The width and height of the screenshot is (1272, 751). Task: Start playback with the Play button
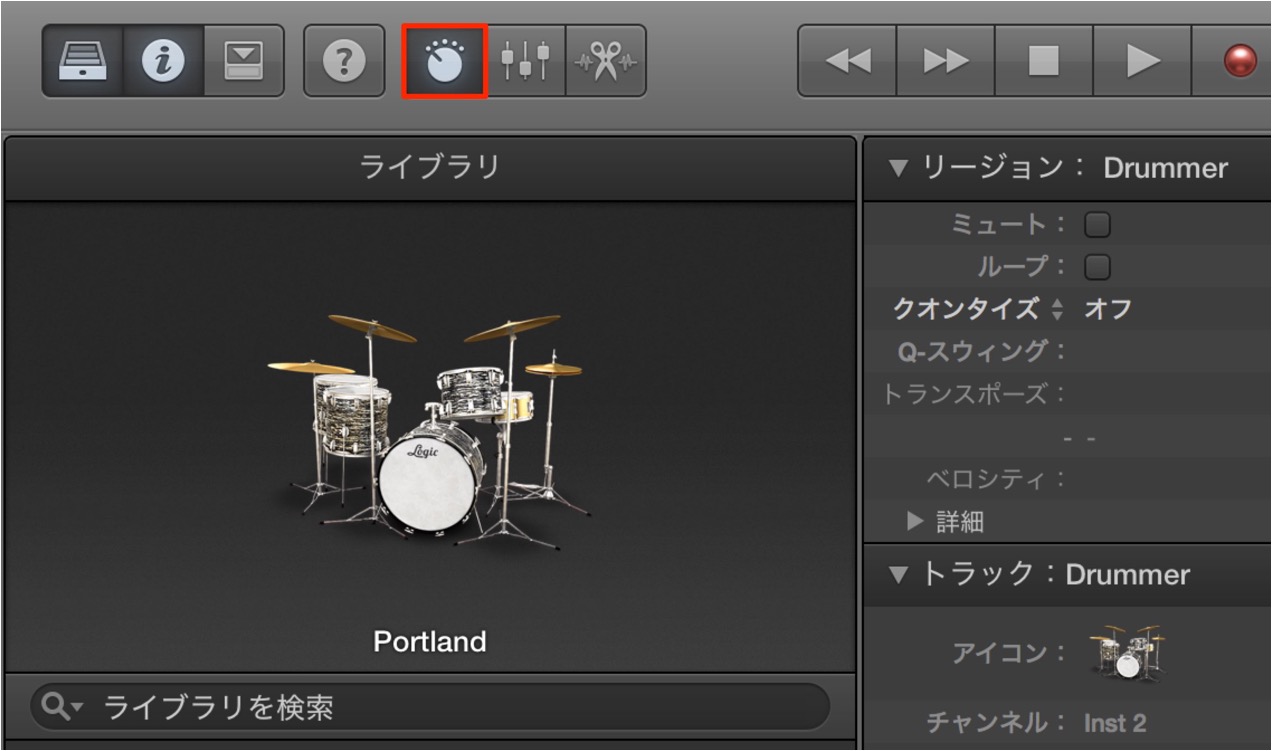coord(1142,61)
